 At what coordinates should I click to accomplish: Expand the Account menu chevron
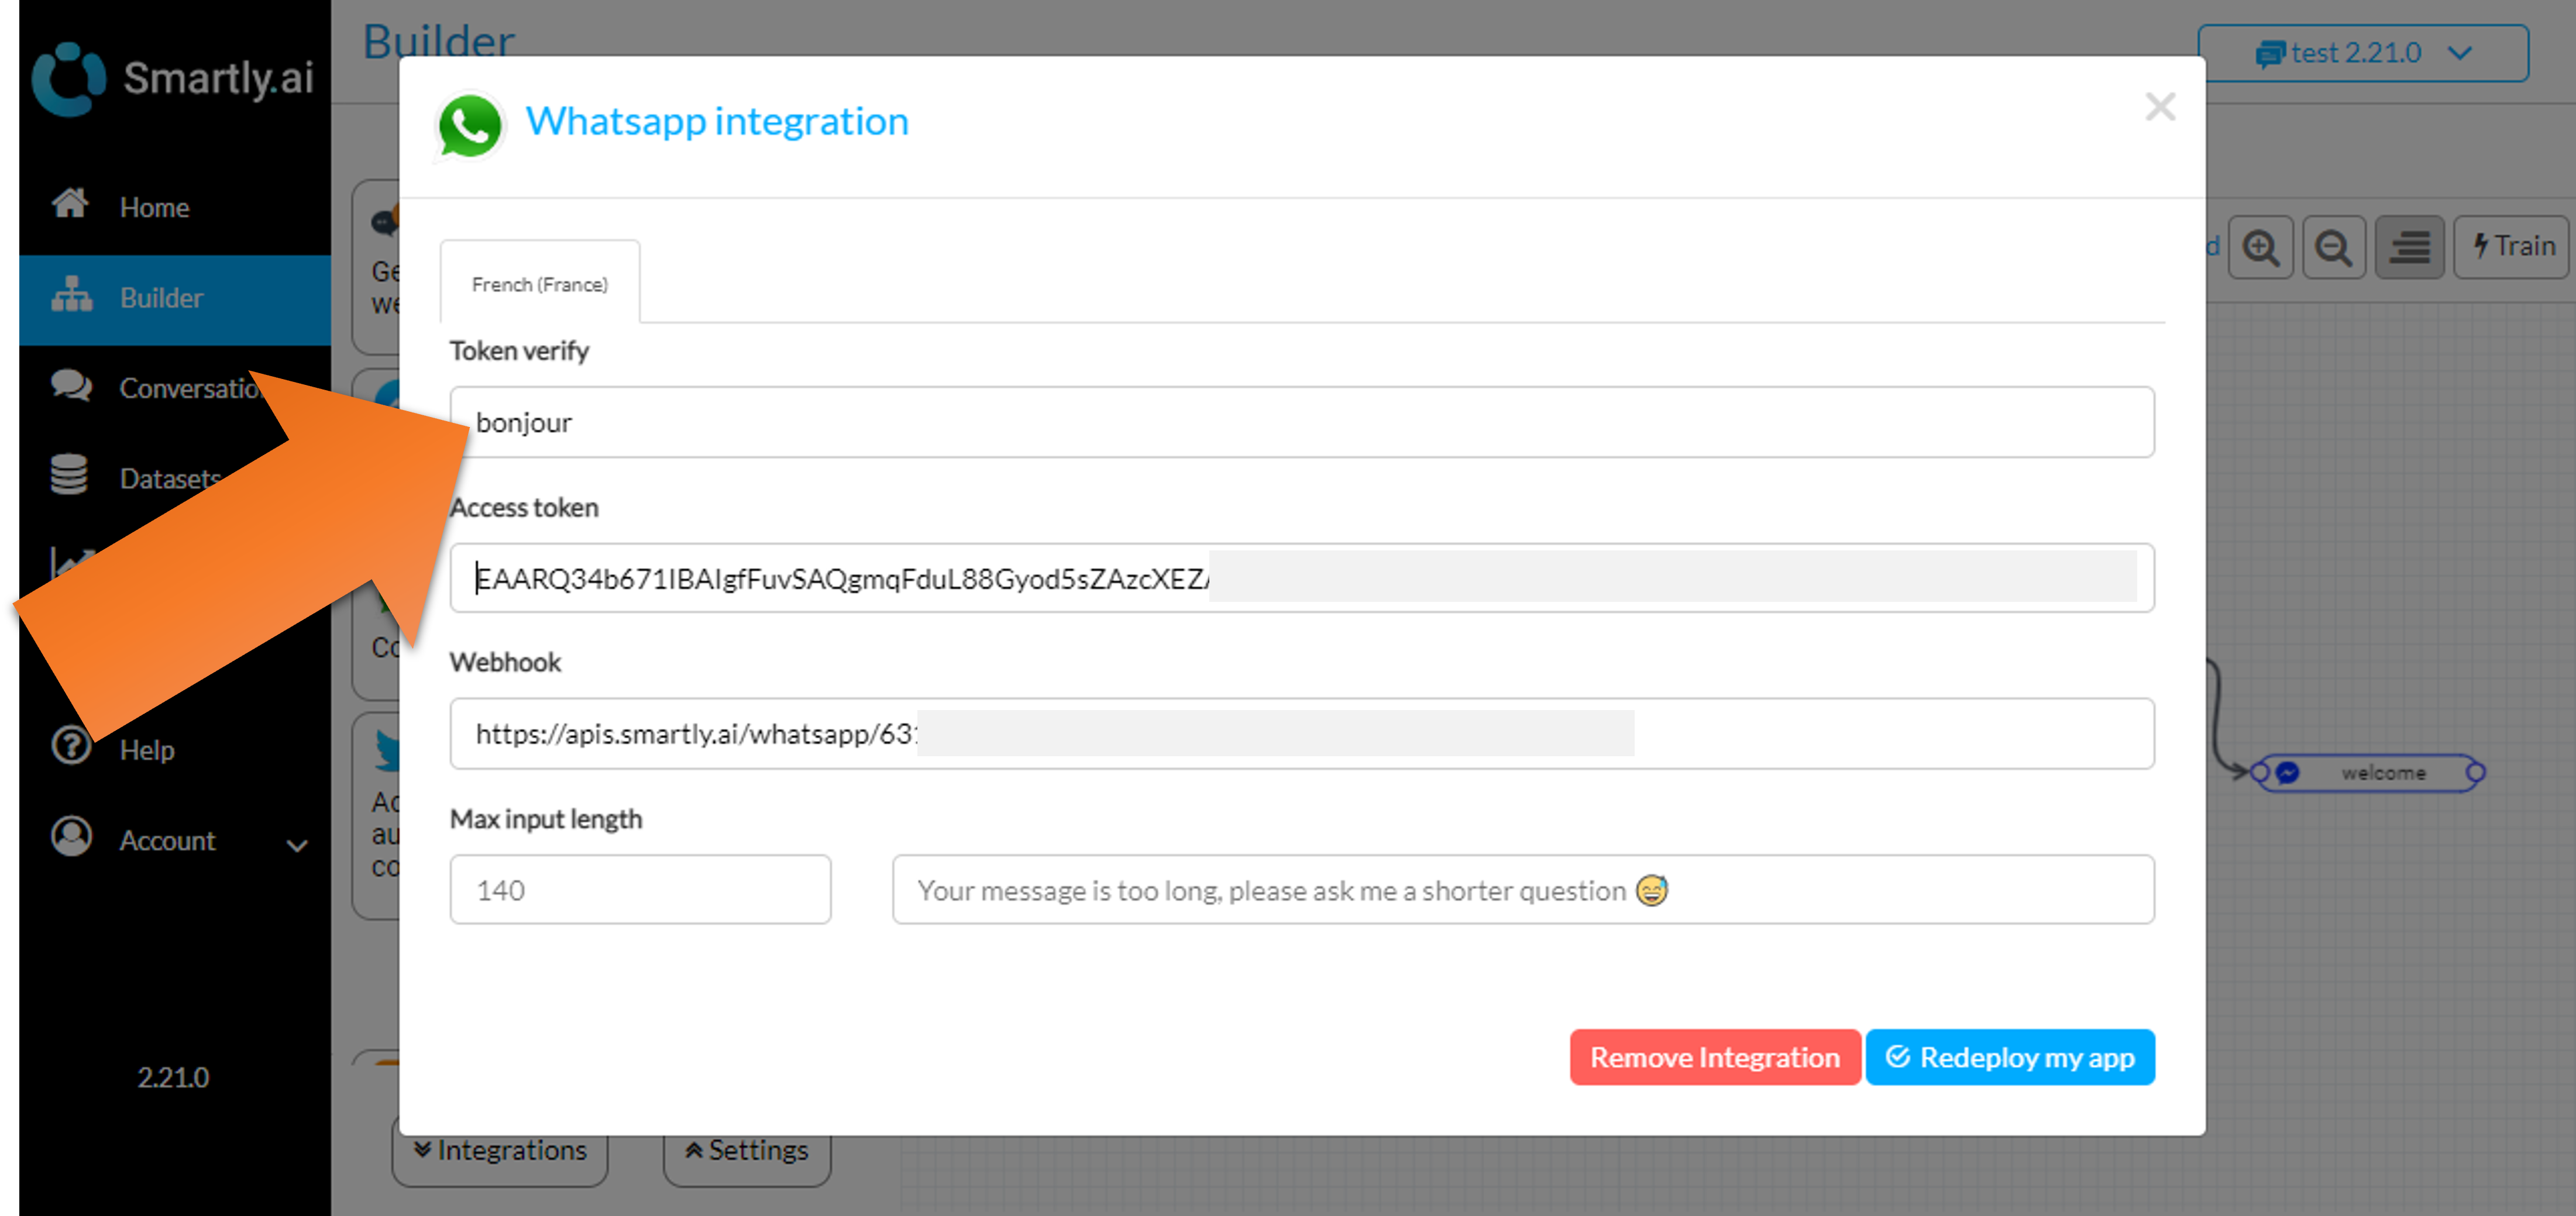pyautogui.click(x=297, y=845)
